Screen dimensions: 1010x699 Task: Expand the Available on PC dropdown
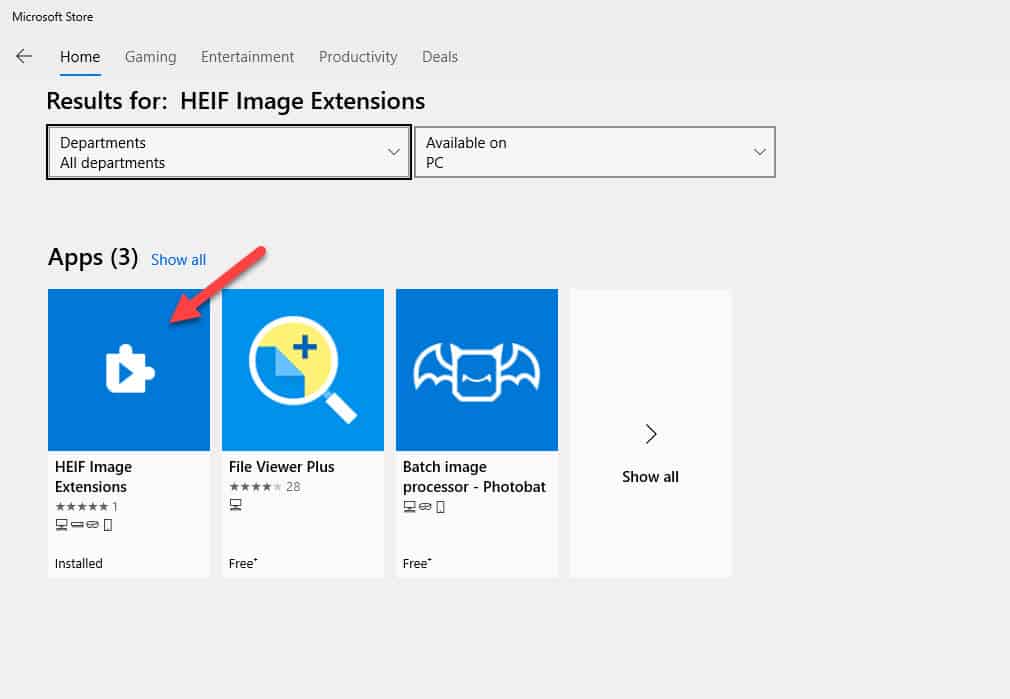pos(595,152)
